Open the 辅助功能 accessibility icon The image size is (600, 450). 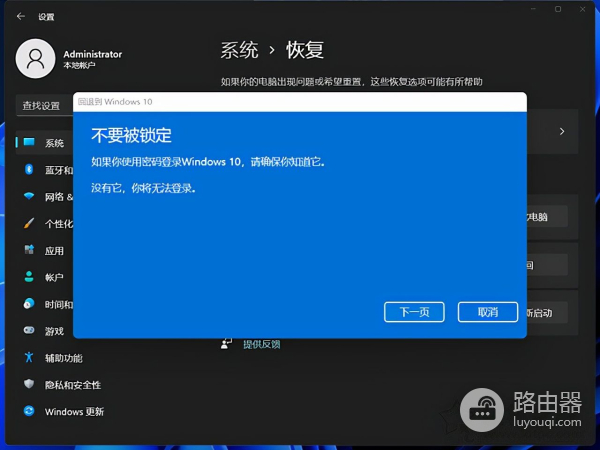(x=29, y=357)
